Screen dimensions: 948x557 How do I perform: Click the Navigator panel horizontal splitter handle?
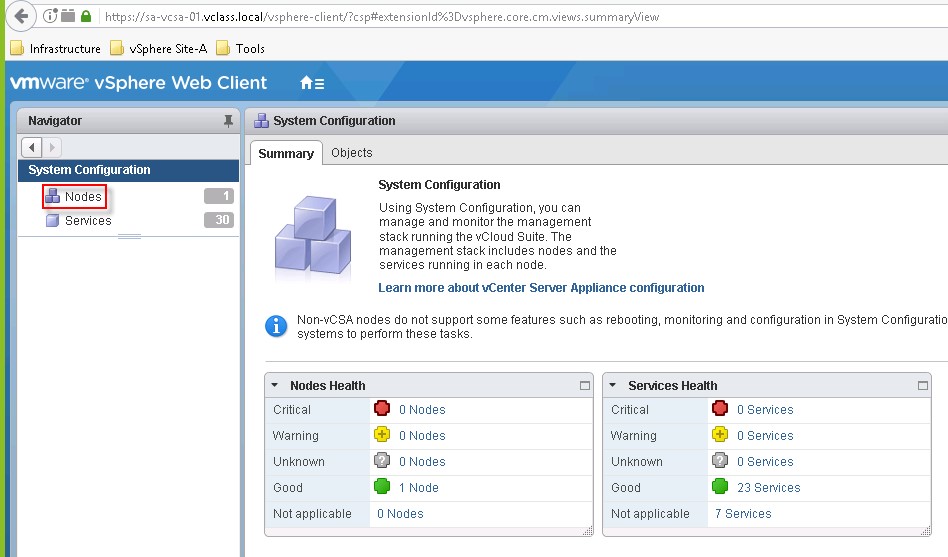click(129, 236)
